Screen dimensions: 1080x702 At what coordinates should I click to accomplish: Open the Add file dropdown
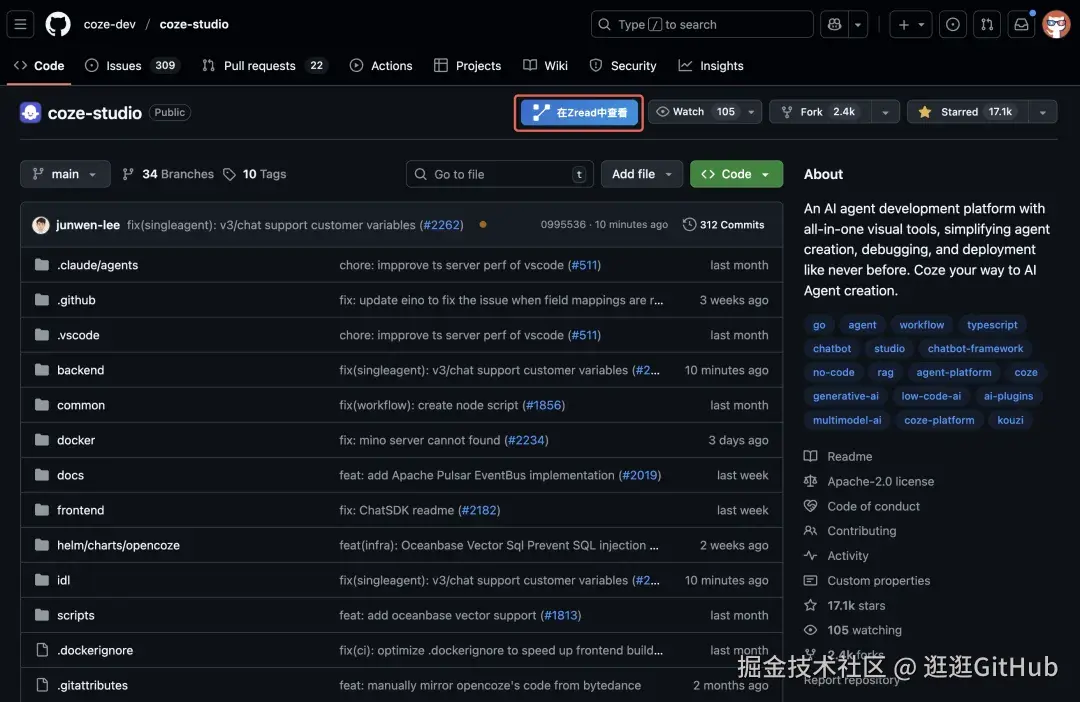click(x=642, y=174)
